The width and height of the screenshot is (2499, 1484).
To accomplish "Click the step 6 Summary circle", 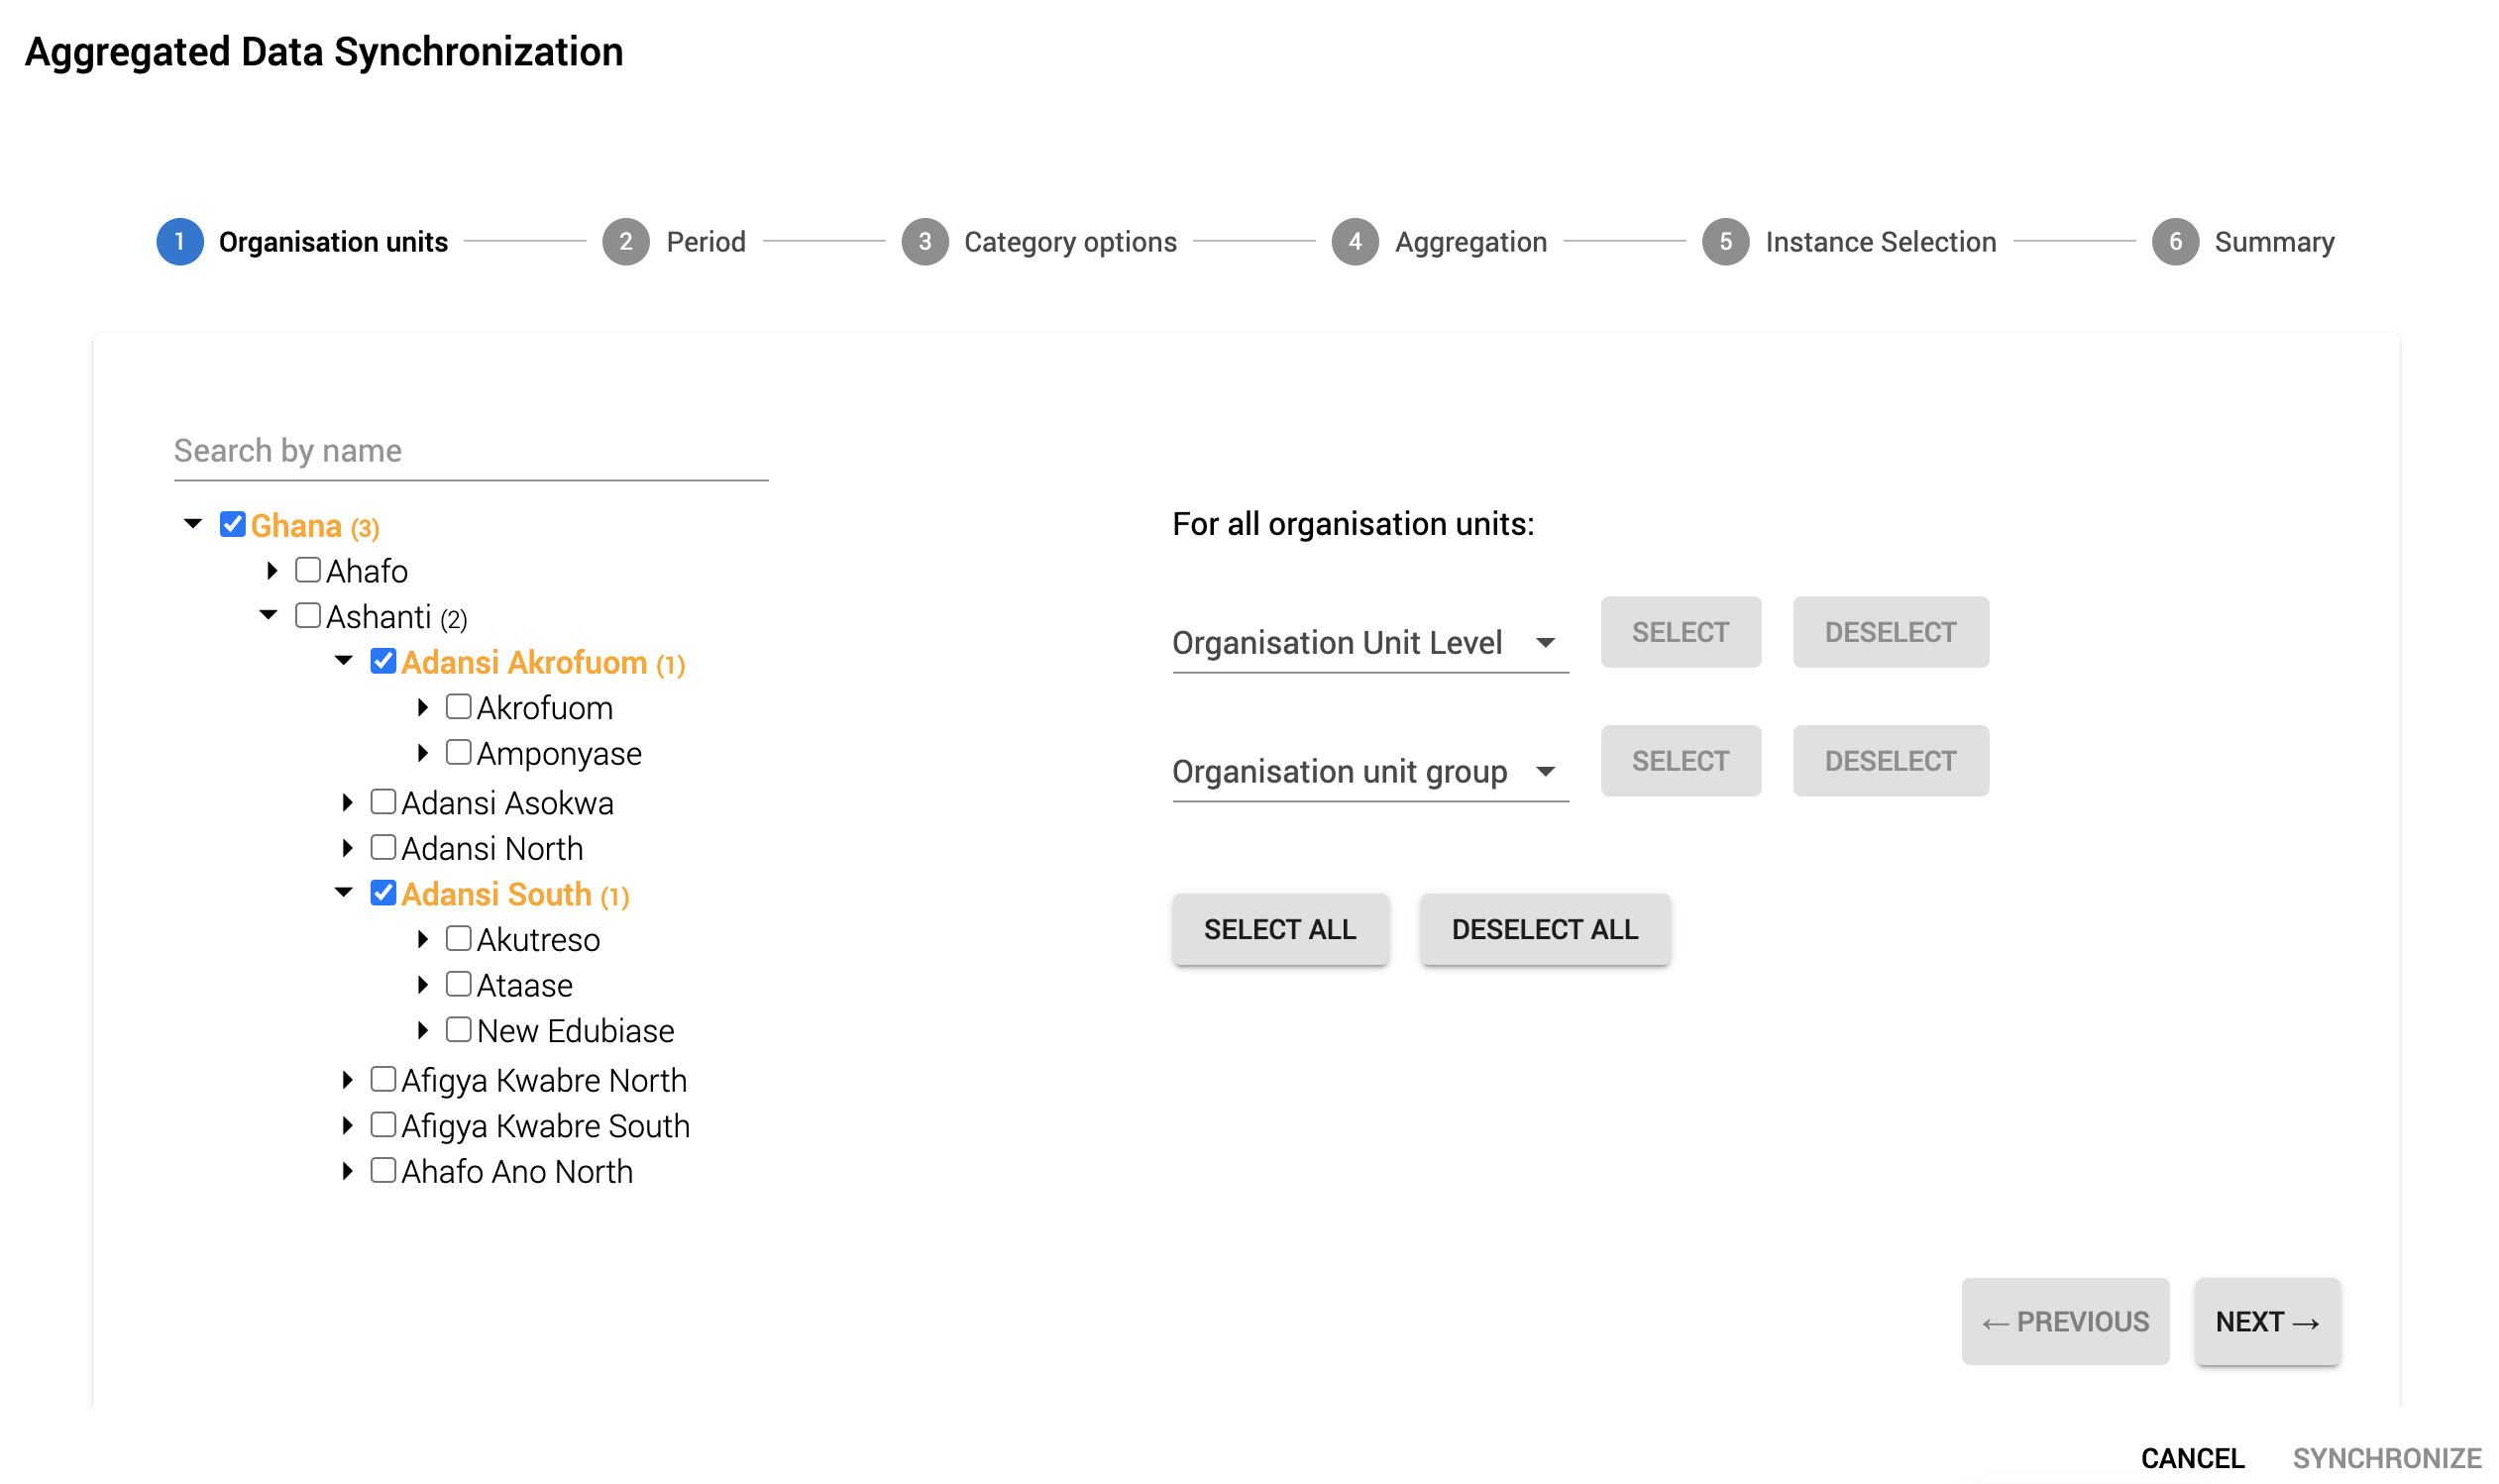I will [x=2176, y=241].
